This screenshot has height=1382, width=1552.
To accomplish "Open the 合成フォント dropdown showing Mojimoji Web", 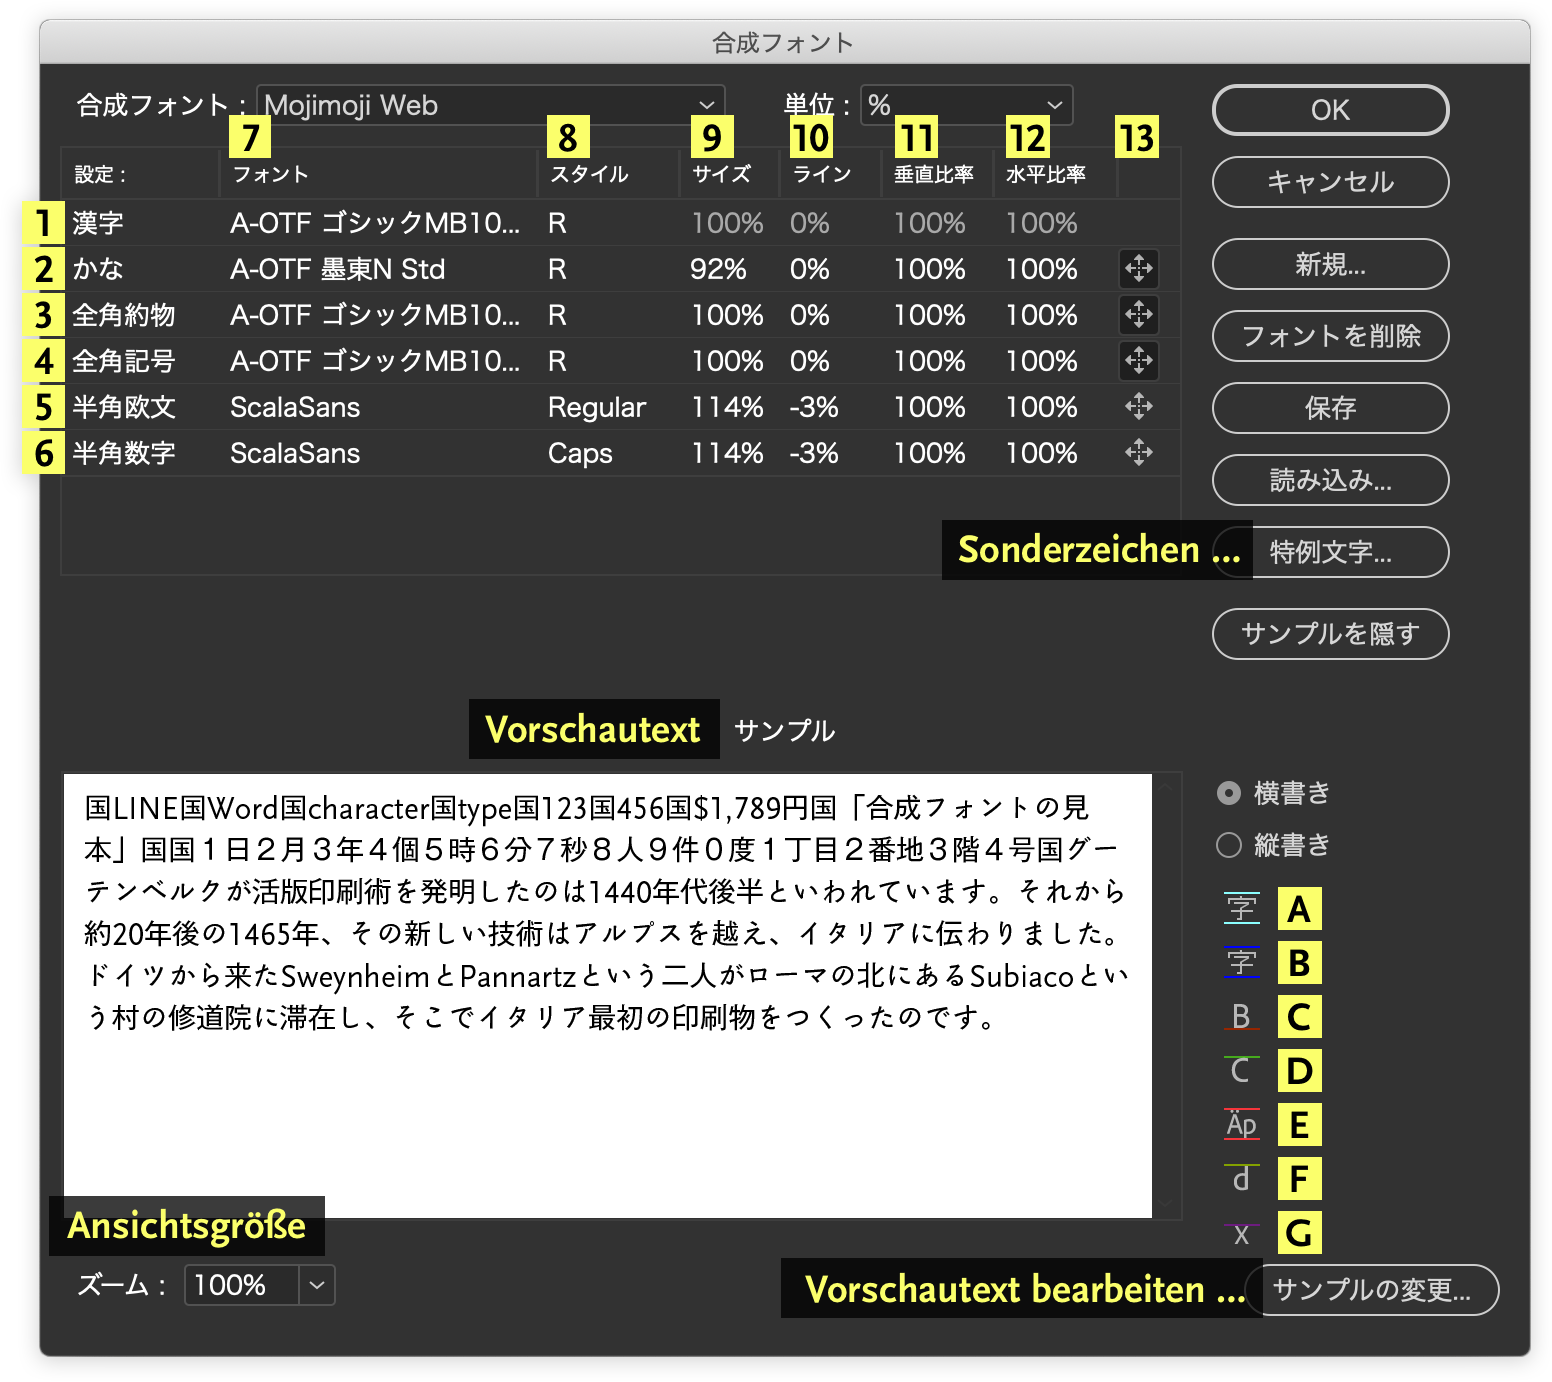I will click(490, 105).
